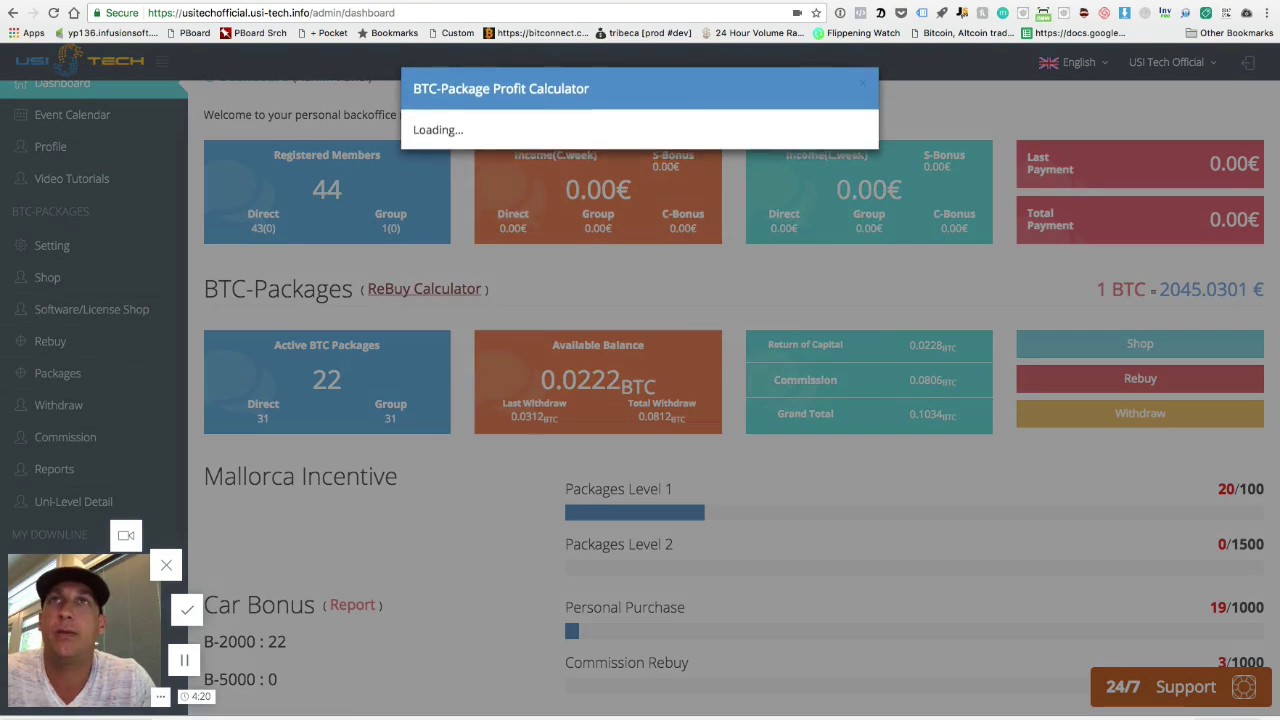Open Uni-Level Detail in the sidebar

pyautogui.click(x=73, y=501)
